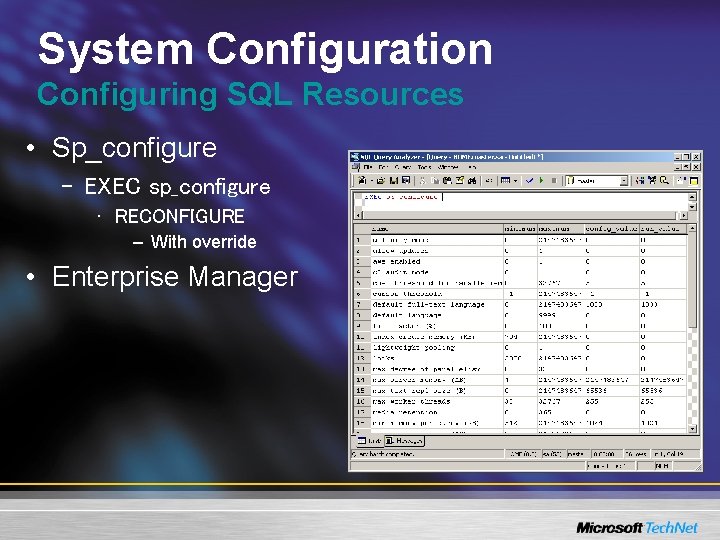Image resolution: width=720 pixels, height=540 pixels.
Task: Click the Find binoculars icon
Action: [x=472, y=180]
